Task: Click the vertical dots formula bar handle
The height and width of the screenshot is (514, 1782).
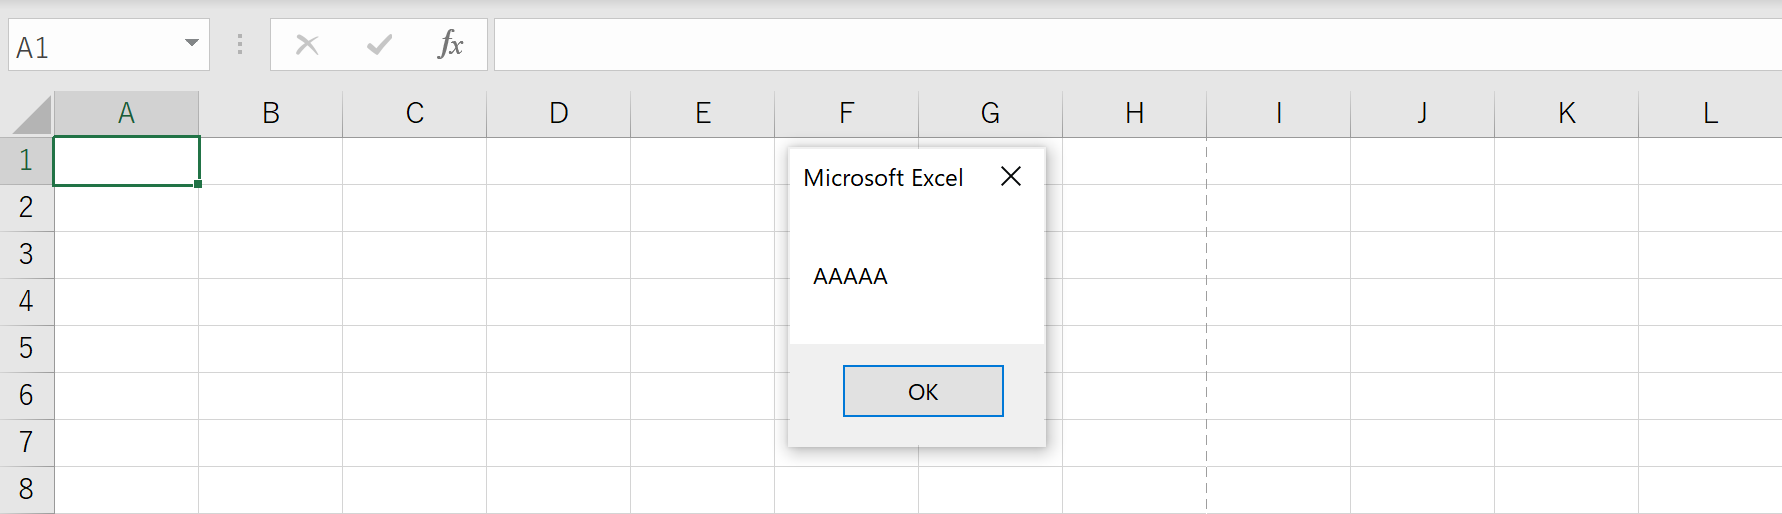Action: 240,44
